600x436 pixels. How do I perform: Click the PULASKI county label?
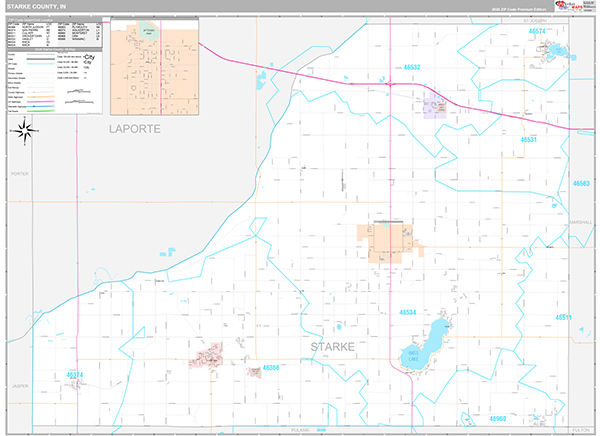coord(300,430)
